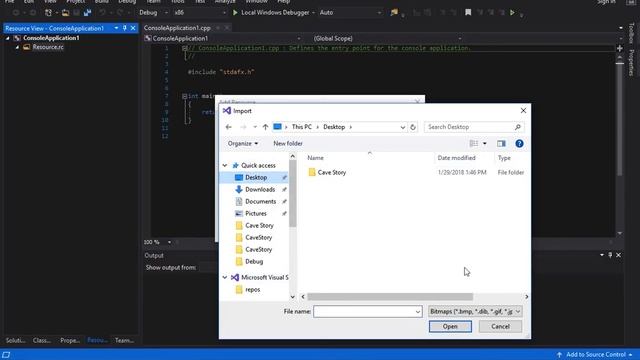Collapse the Quick access group

pos(225,165)
